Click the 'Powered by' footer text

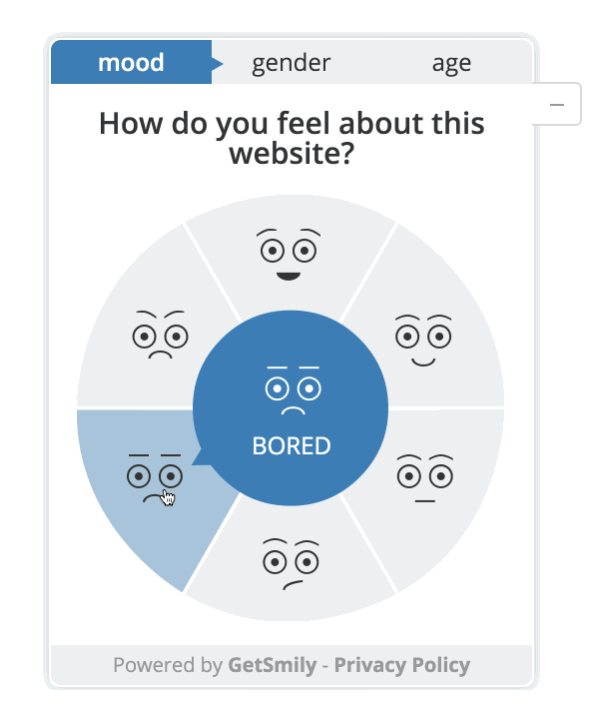(168, 665)
